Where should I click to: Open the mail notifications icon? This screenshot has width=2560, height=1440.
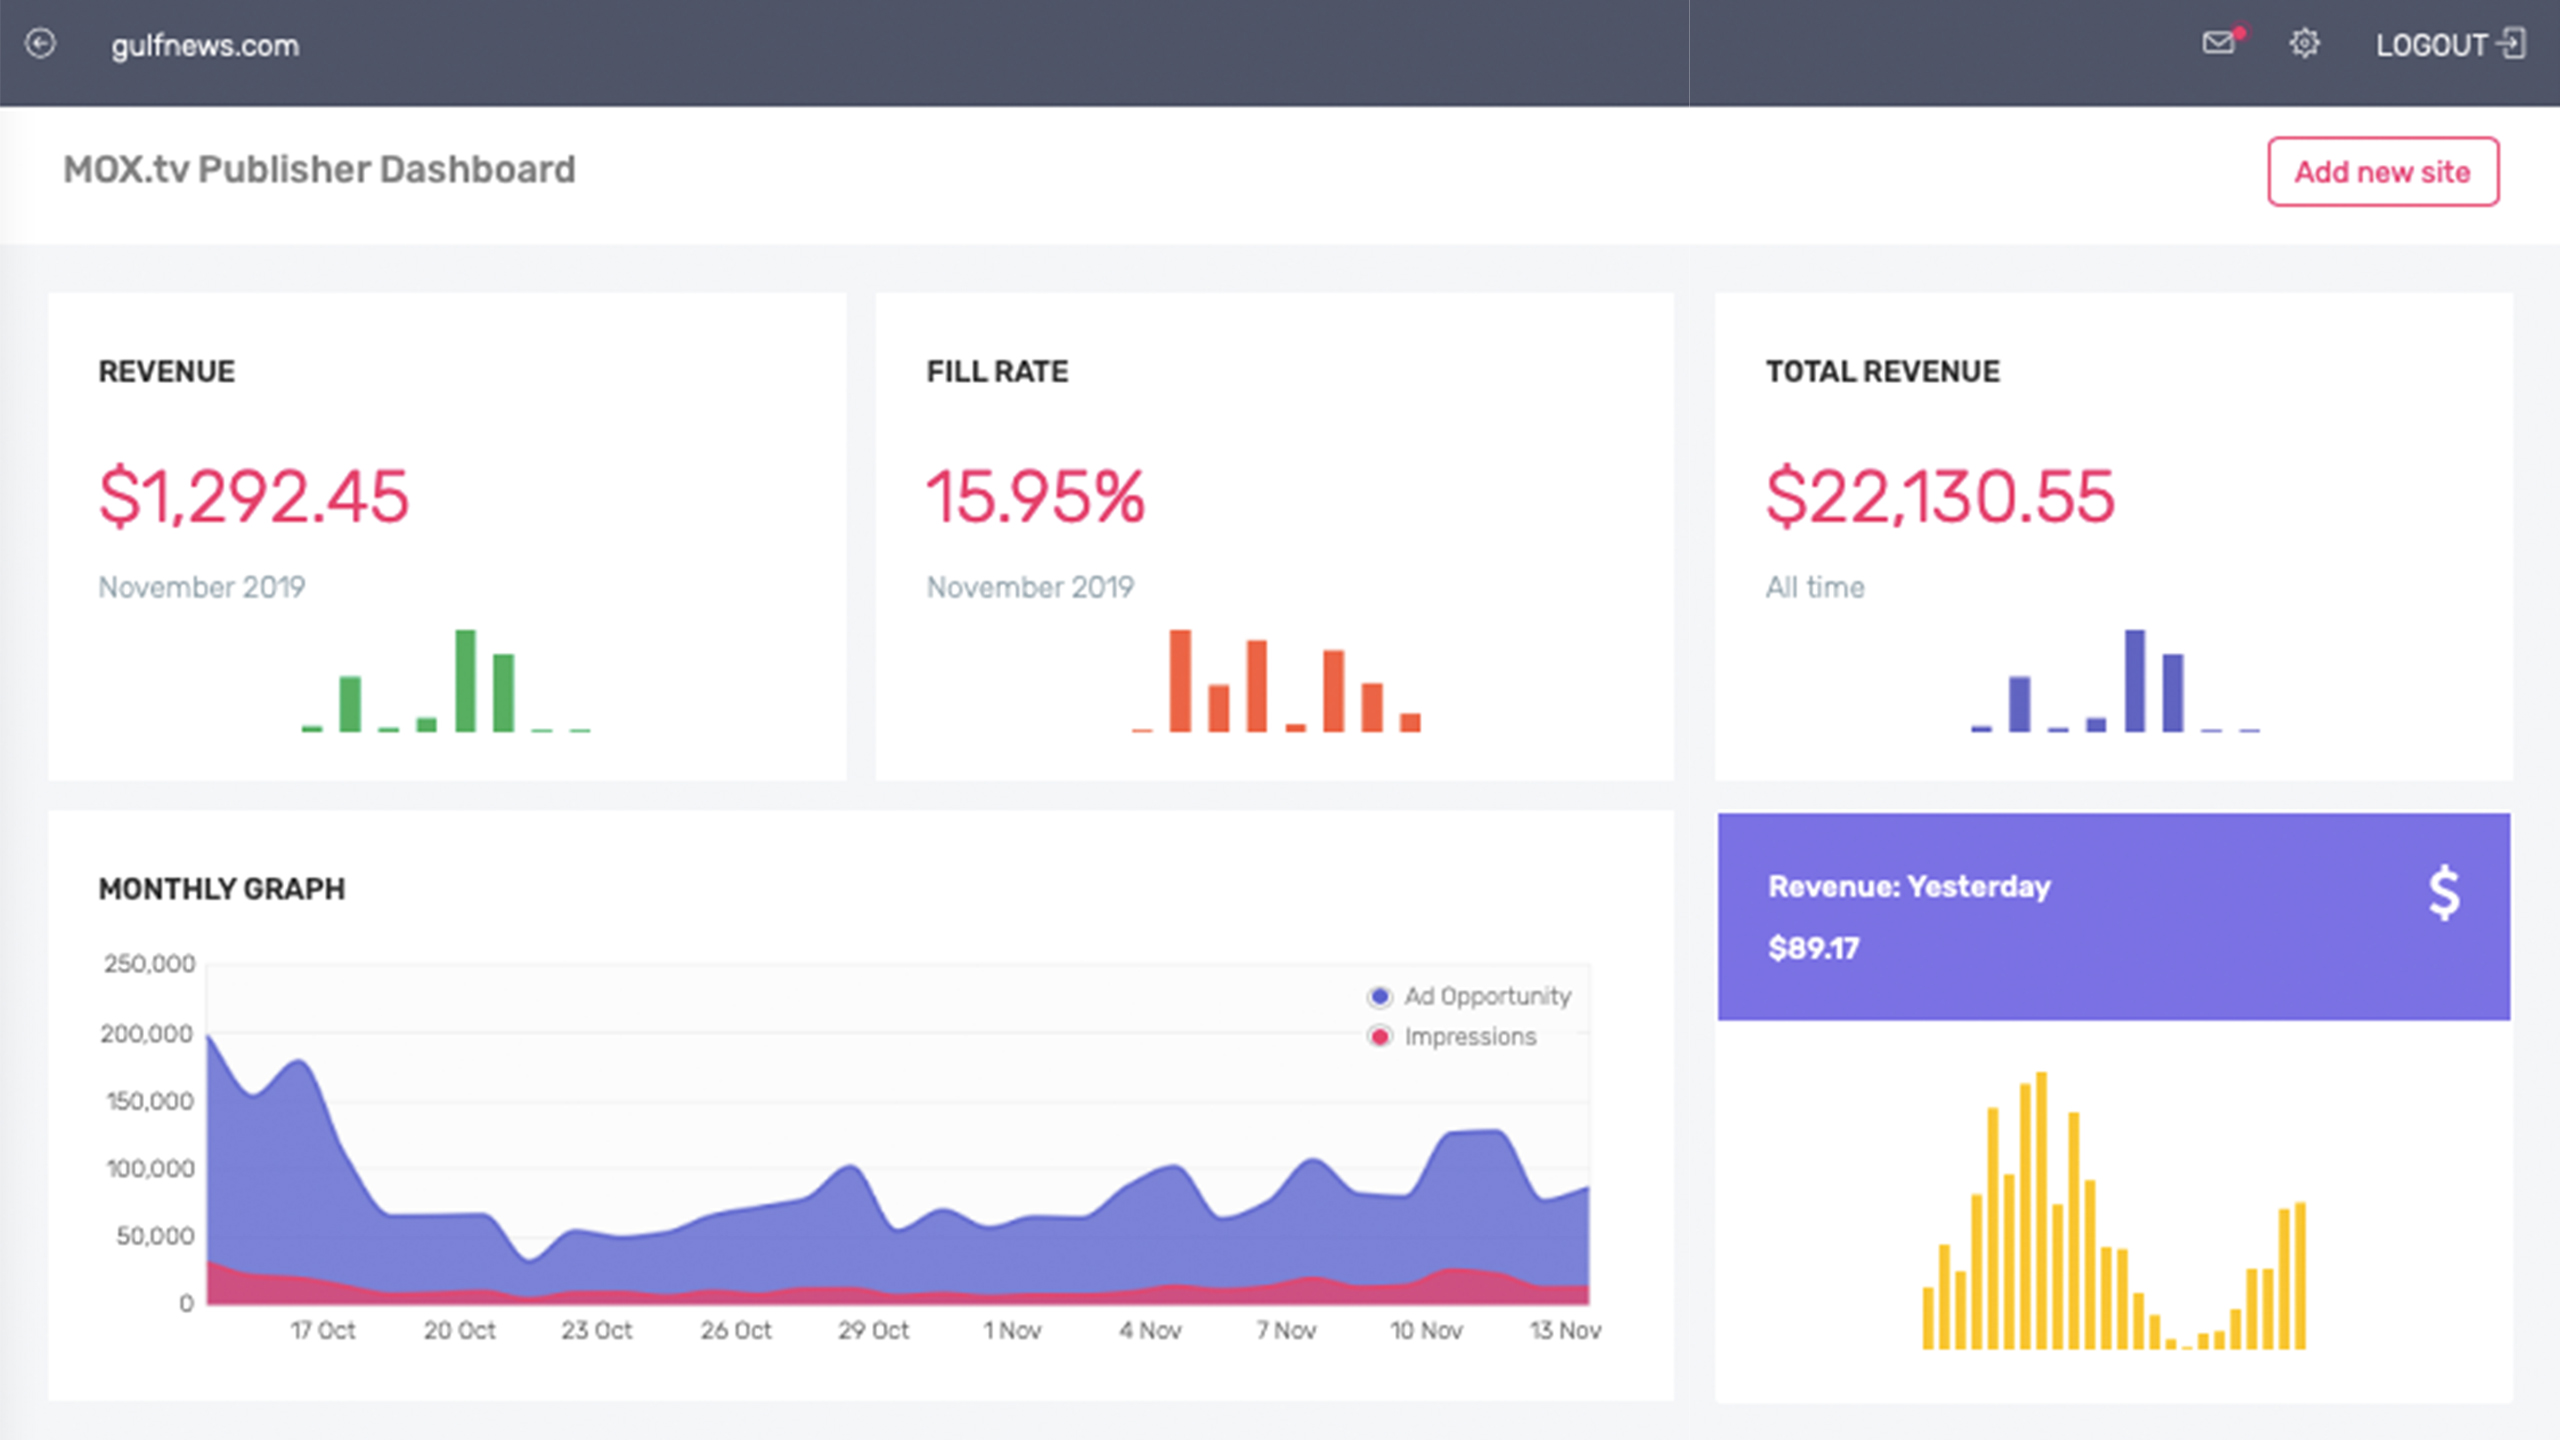point(2219,43)
